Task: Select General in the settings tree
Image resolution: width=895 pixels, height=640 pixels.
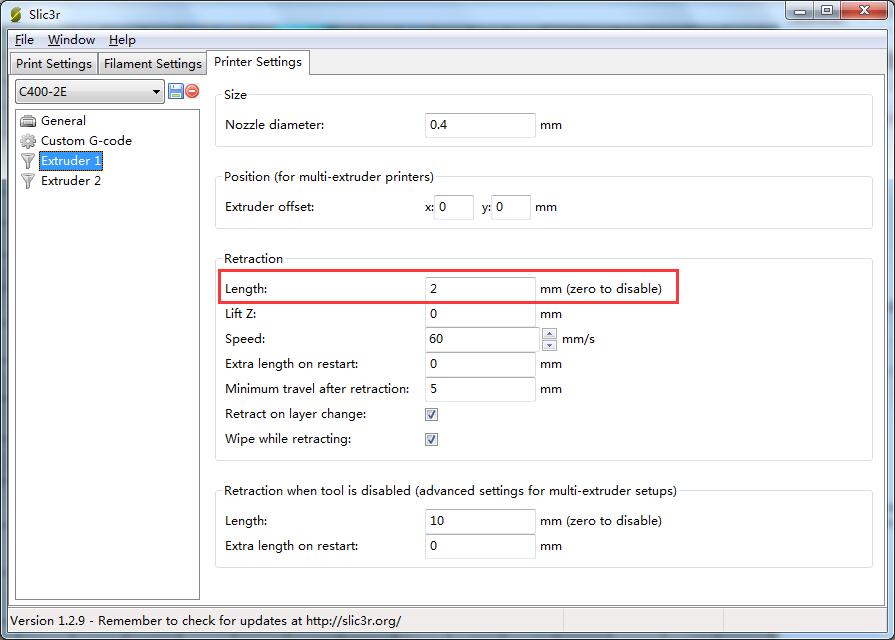Action: [63, 121]
